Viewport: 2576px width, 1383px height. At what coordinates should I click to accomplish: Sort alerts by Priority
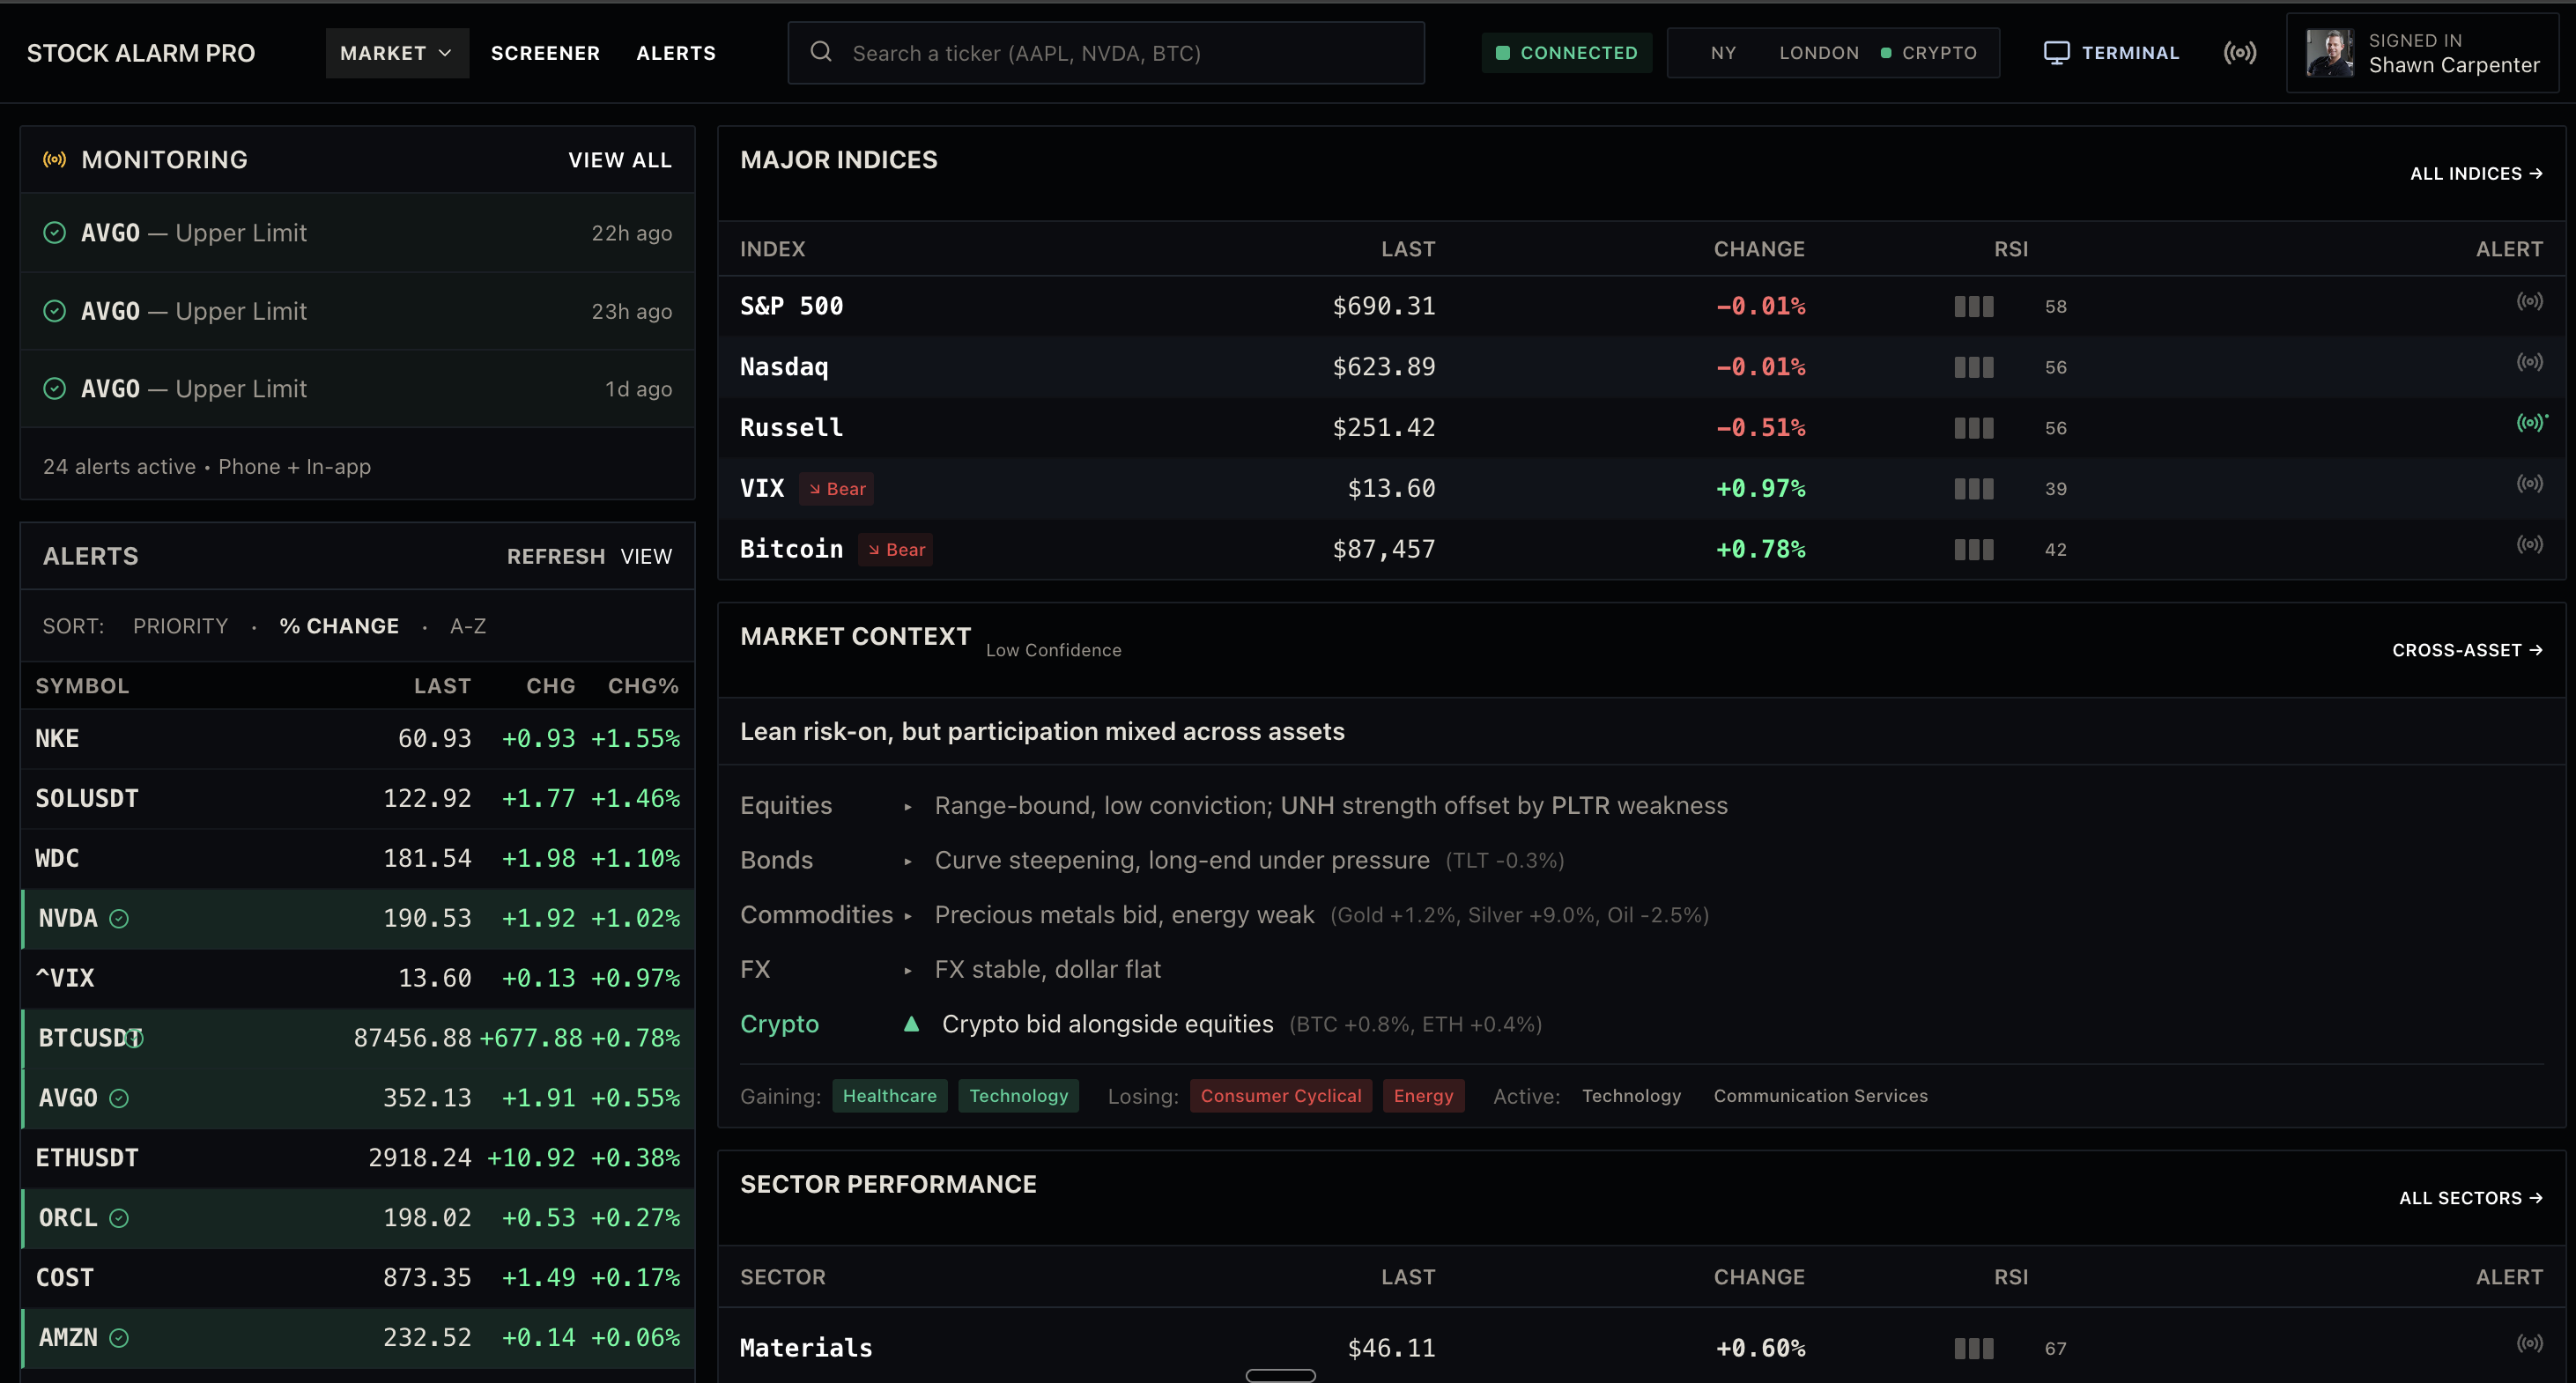(181, 626)
